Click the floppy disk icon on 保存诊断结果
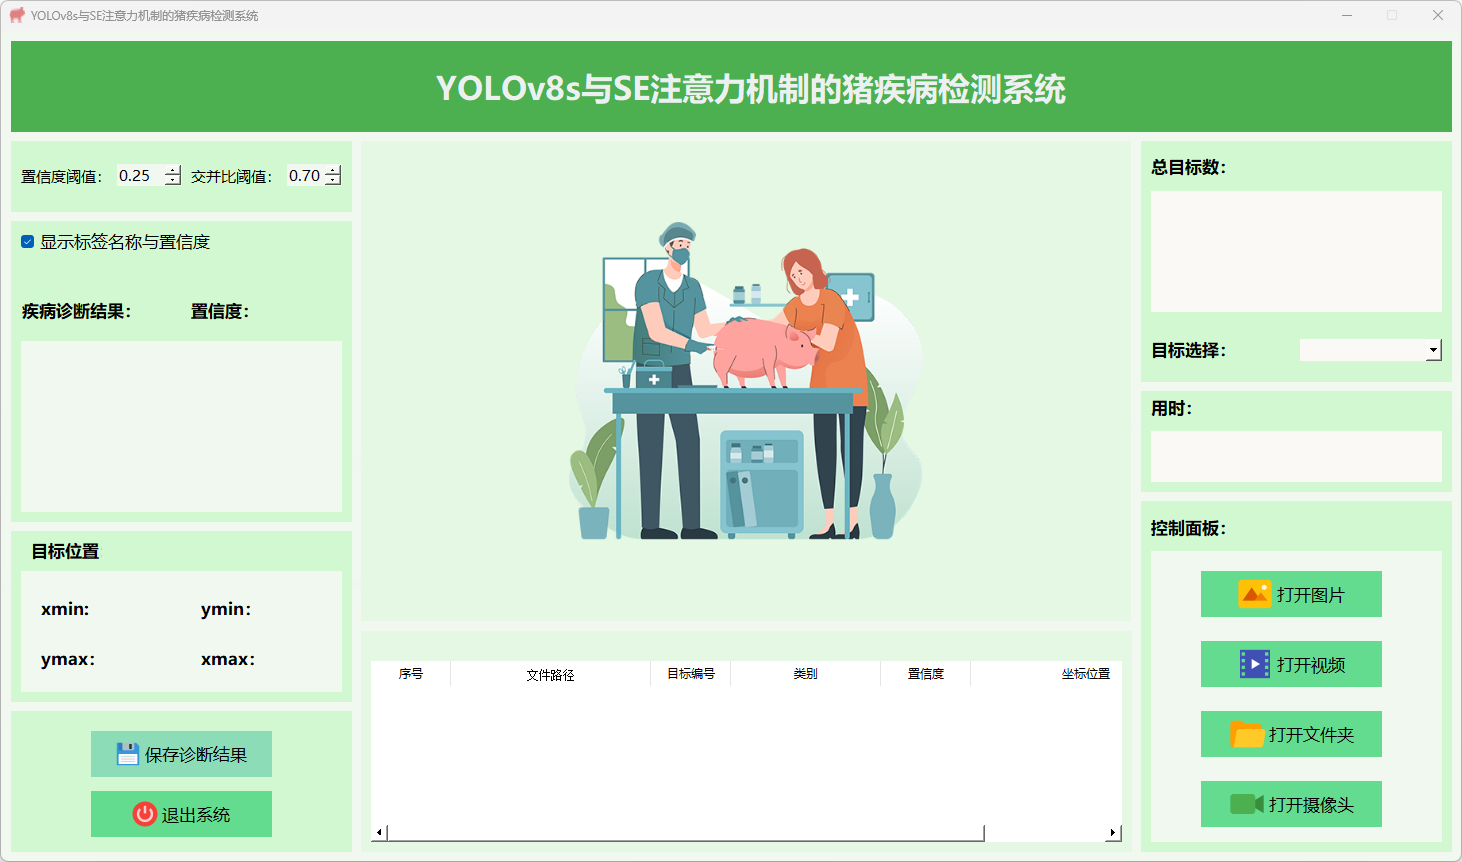The image size is (1462, 862). click(x=128, y=754)
